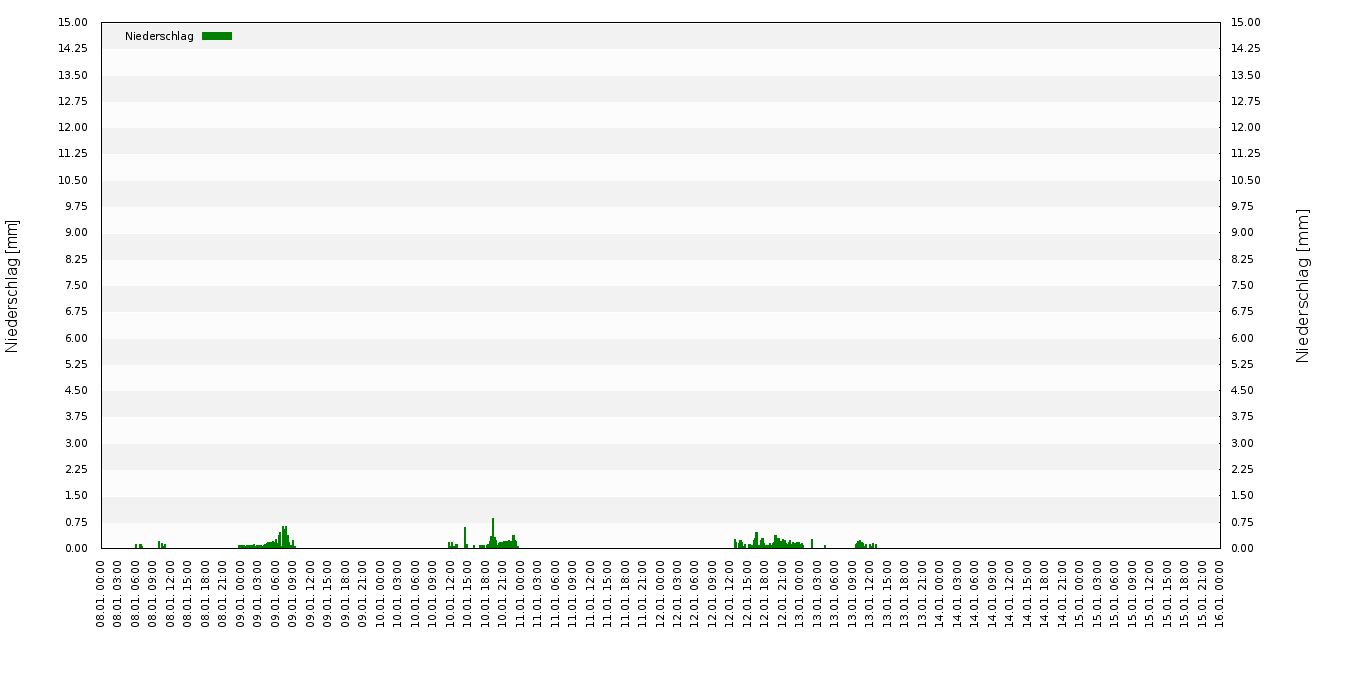Click the isolated bar near 10.01. 15:00
The height and width of the screenshot is (700, 1350).
pos(465,538)
